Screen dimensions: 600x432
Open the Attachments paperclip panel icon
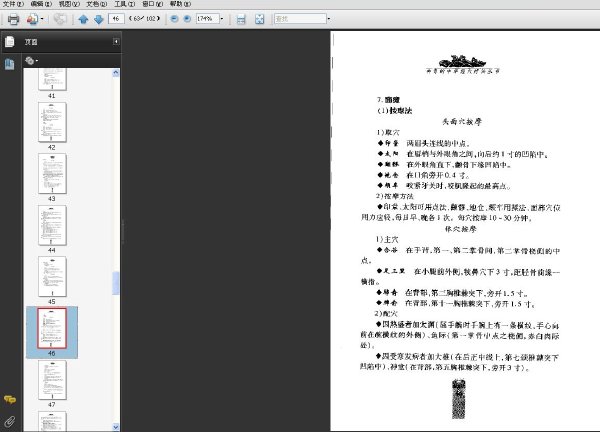10,422
